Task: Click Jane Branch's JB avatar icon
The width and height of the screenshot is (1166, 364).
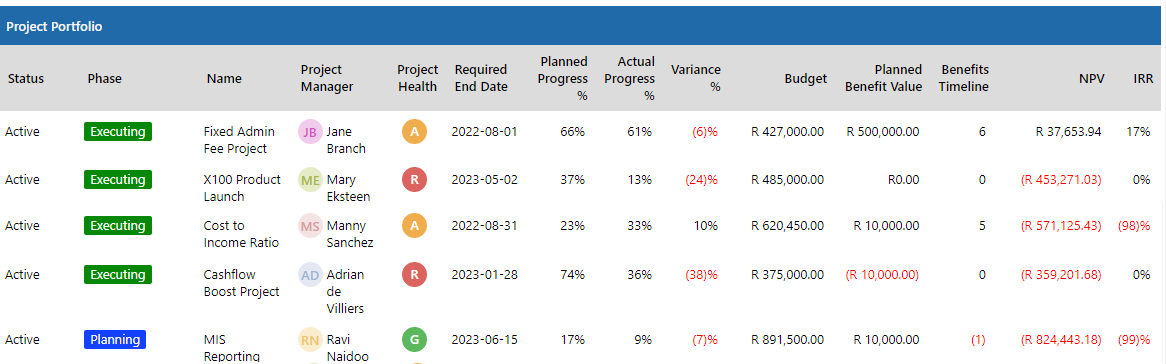Action: pyautogui.click(x=310, y=132)
